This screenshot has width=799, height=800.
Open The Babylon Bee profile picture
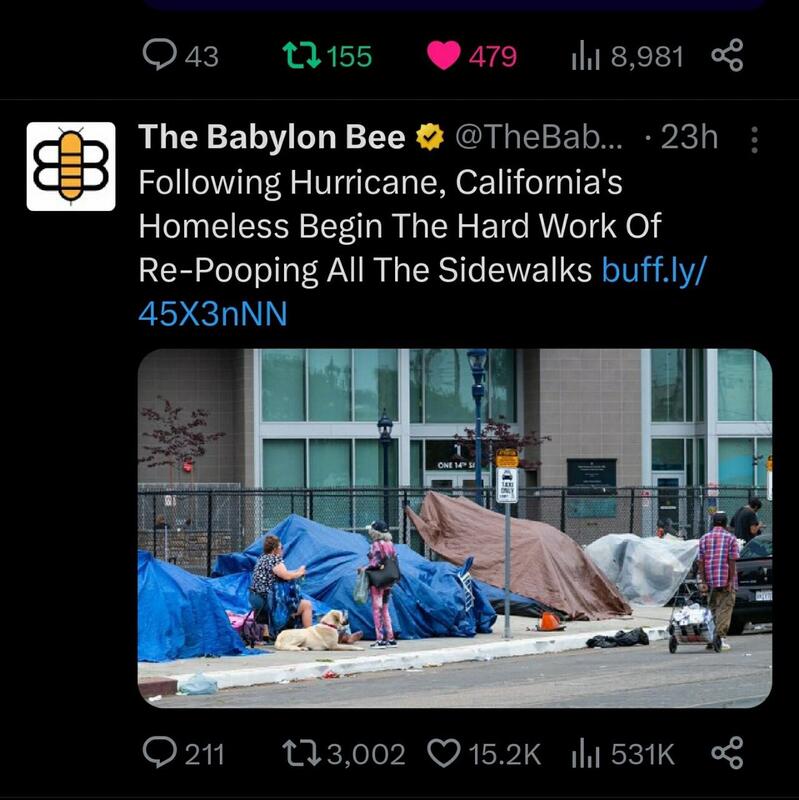point(71,166)
